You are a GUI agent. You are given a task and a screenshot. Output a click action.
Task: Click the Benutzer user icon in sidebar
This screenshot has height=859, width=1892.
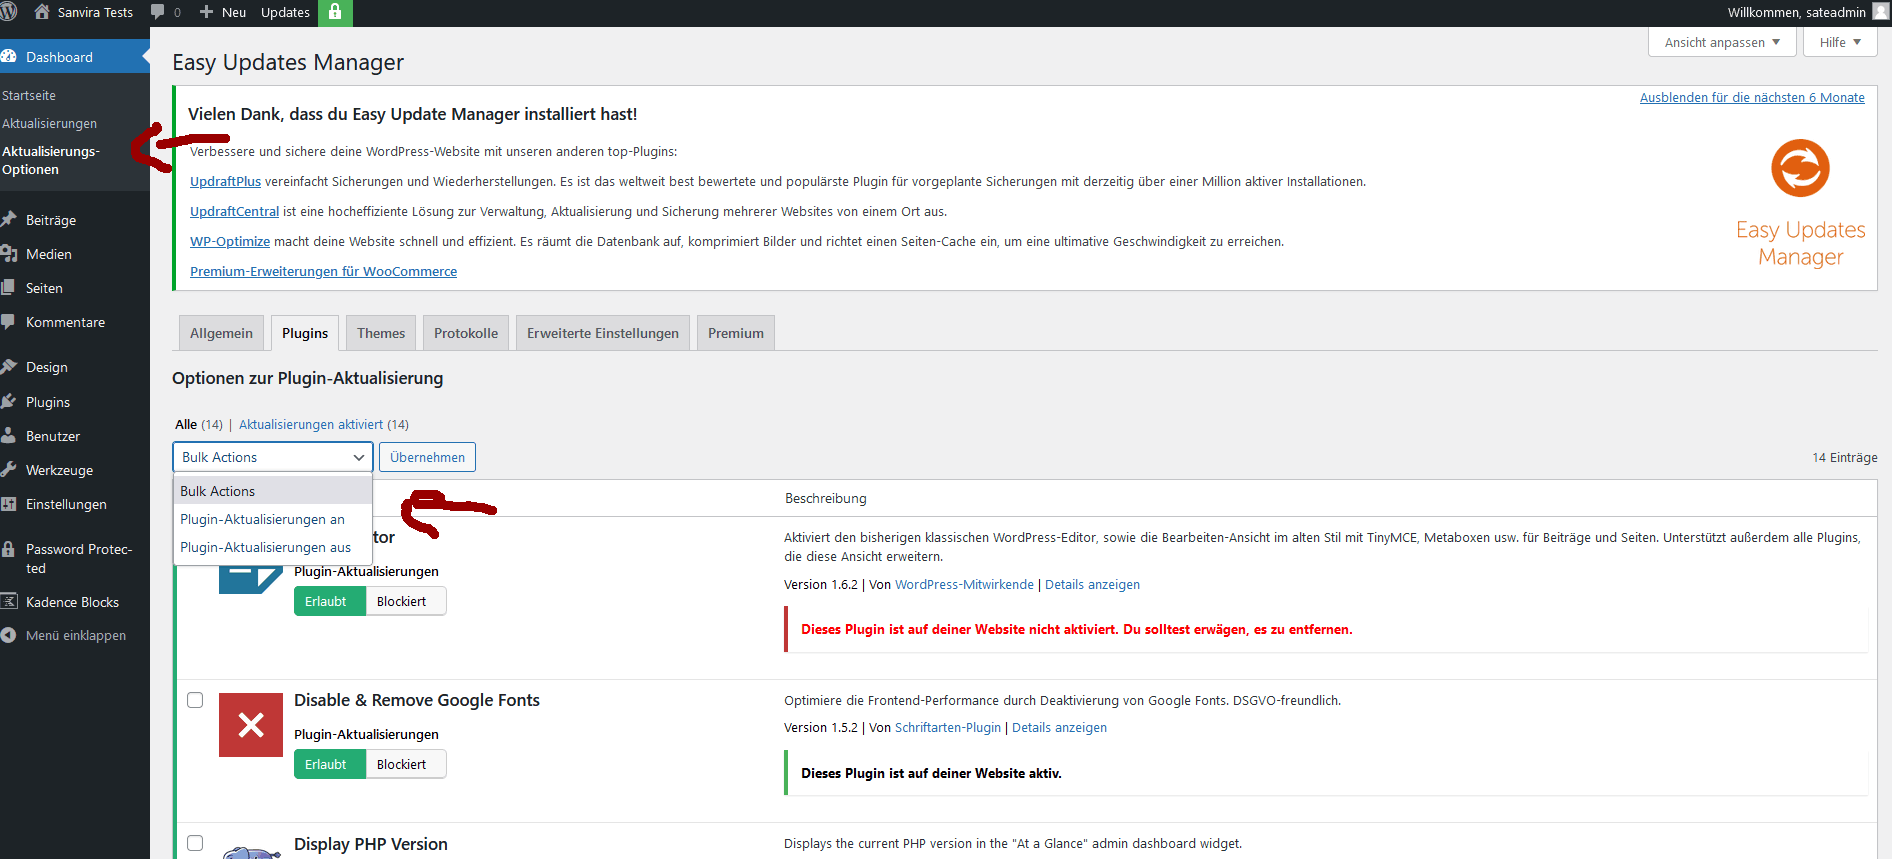(9, 436)
